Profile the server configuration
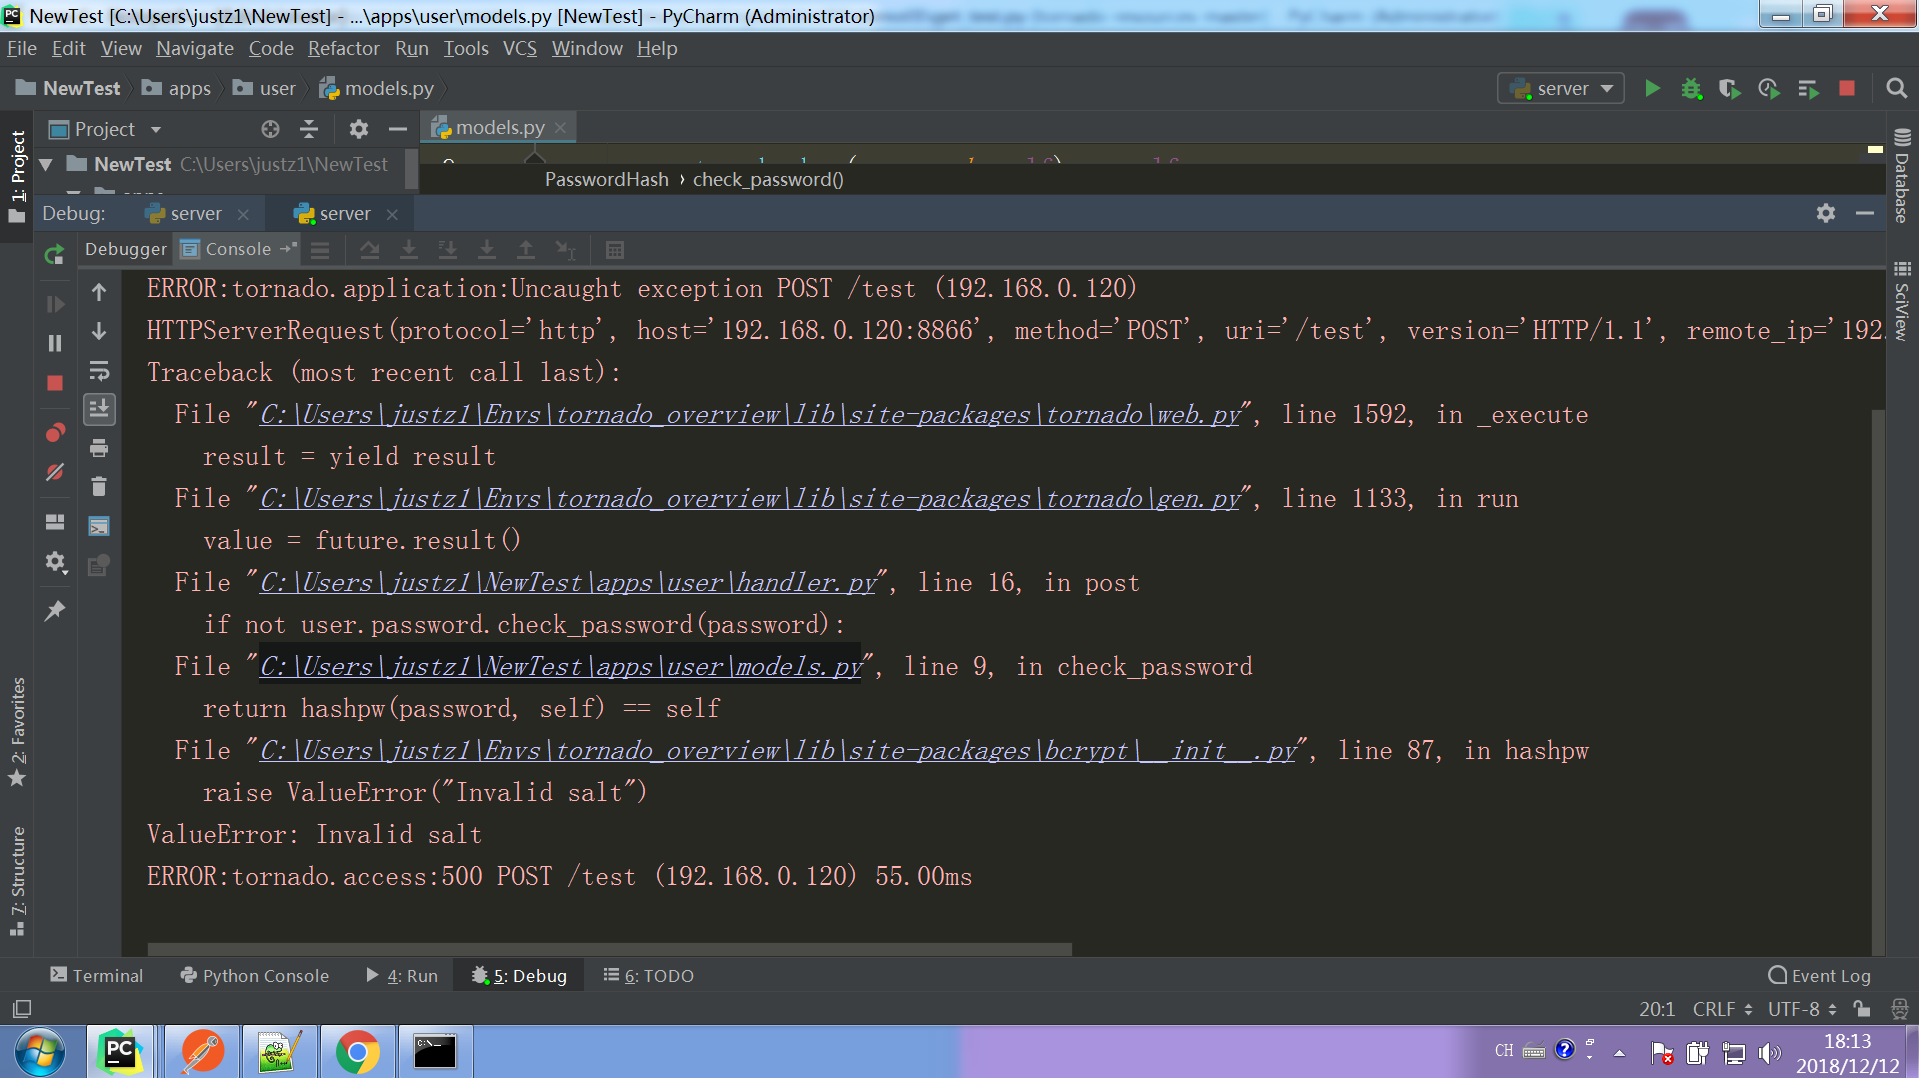Image resolution: width=1919 pixels, height=1078 pixels. pyautogui.click(x=1769, y=89)
